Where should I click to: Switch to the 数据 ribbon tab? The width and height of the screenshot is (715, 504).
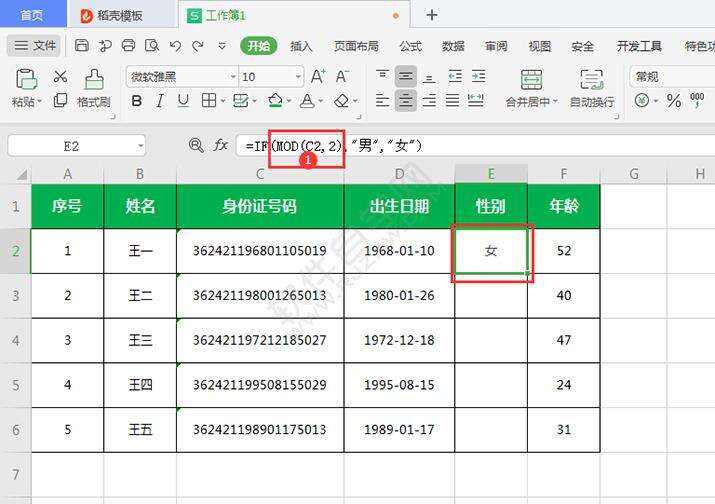pyautogui.click(x=453, y=46)
